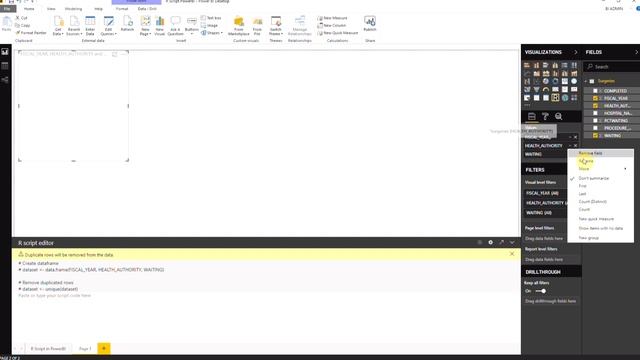640x360 pixels.
Task: Add a new page with plus button
Action: pyautogui.click(x=104, y=348)
